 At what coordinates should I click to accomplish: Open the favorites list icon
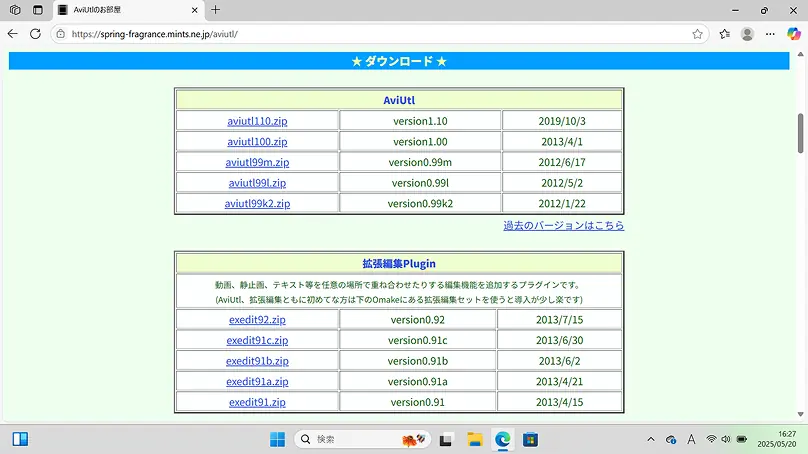tap(725, 34)
